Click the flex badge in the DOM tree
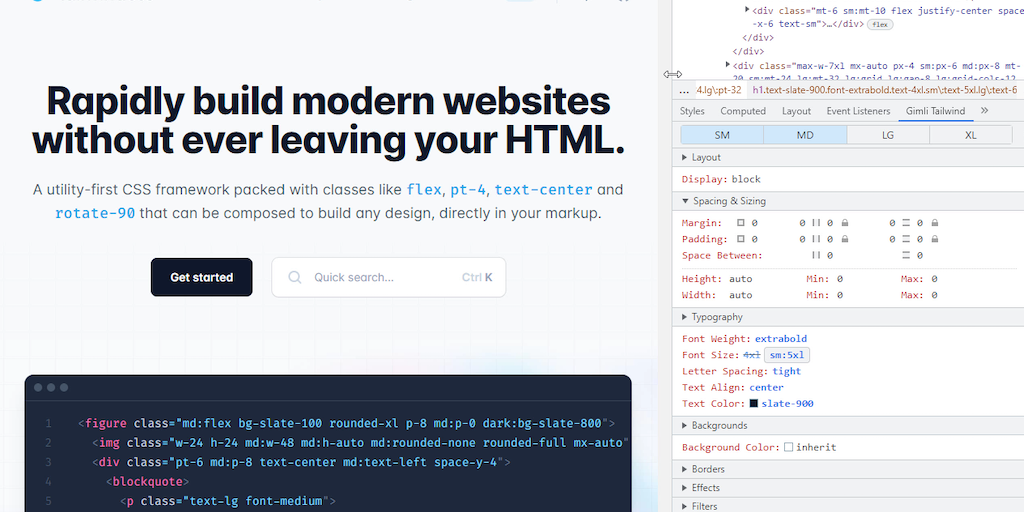 tap(880, 24)
